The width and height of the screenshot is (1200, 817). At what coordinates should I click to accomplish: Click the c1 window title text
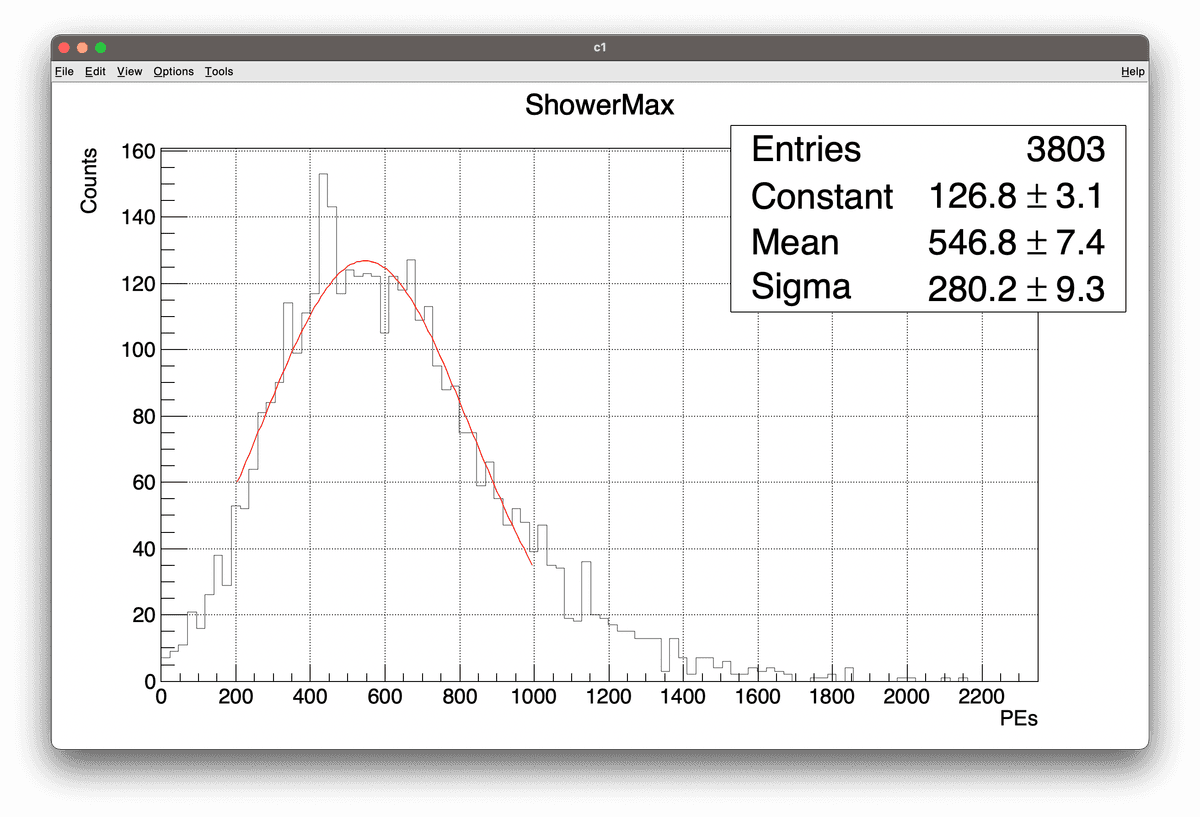(x=600, y=48)
